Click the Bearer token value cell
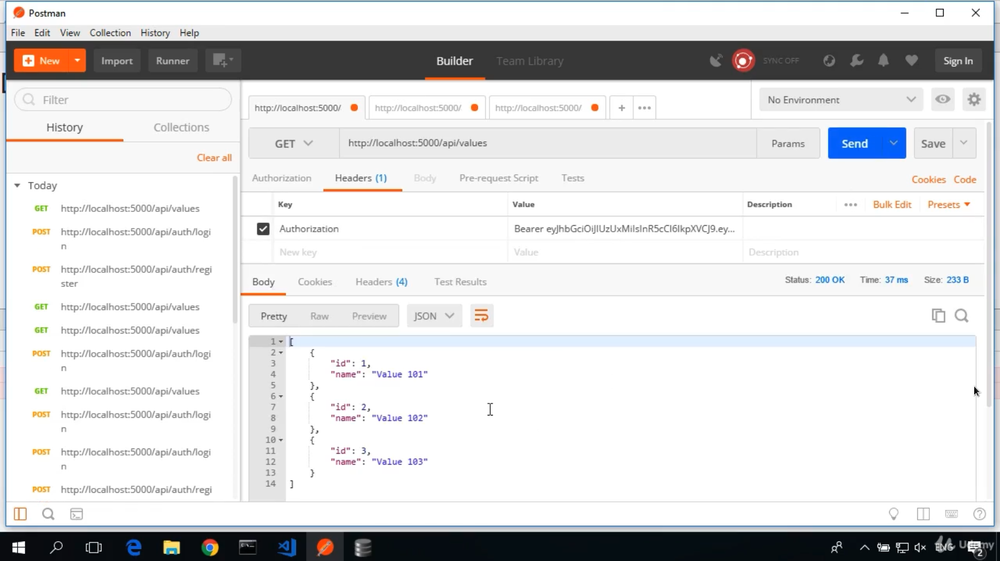 click(624, 229)
